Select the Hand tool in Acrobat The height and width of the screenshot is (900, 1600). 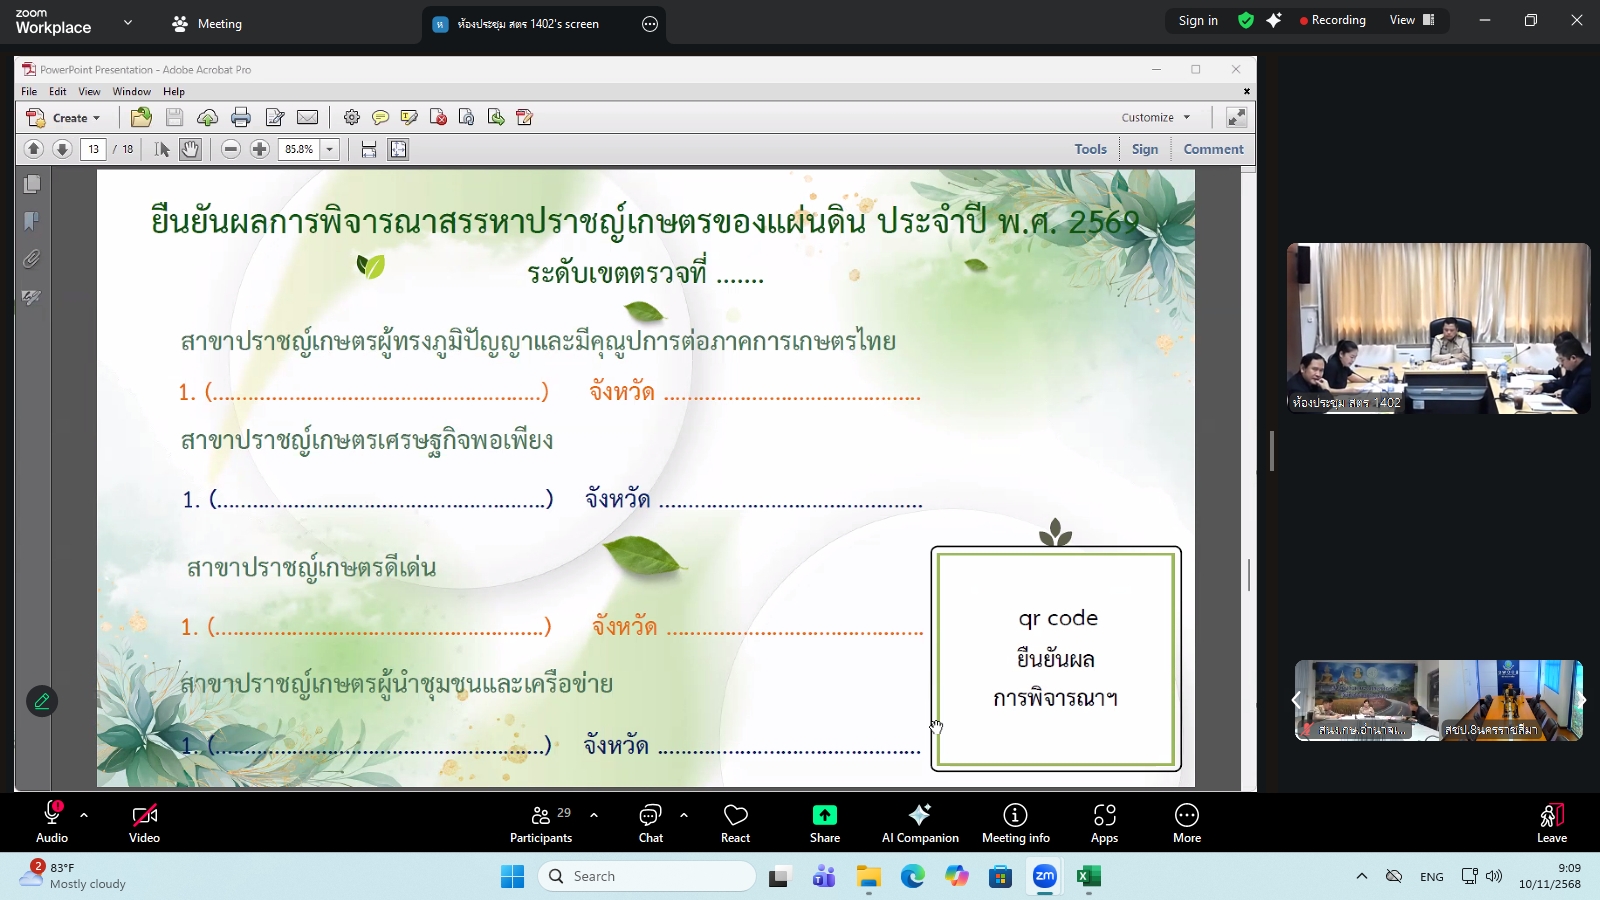tap(190, 149)
